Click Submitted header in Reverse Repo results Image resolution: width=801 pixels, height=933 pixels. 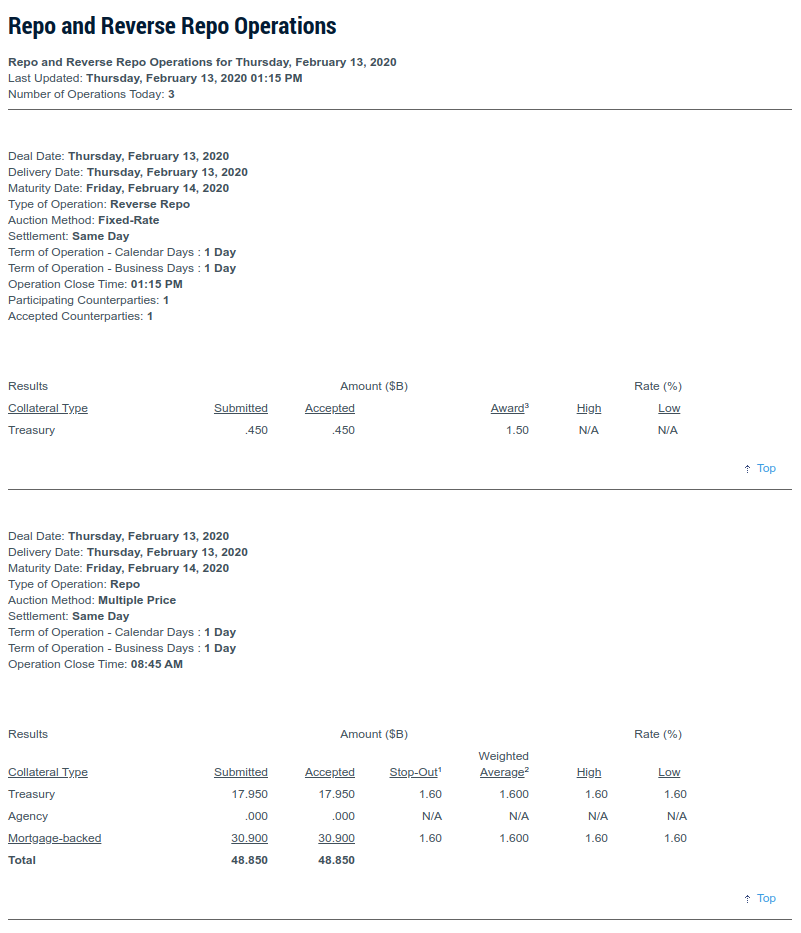[241, 408]
